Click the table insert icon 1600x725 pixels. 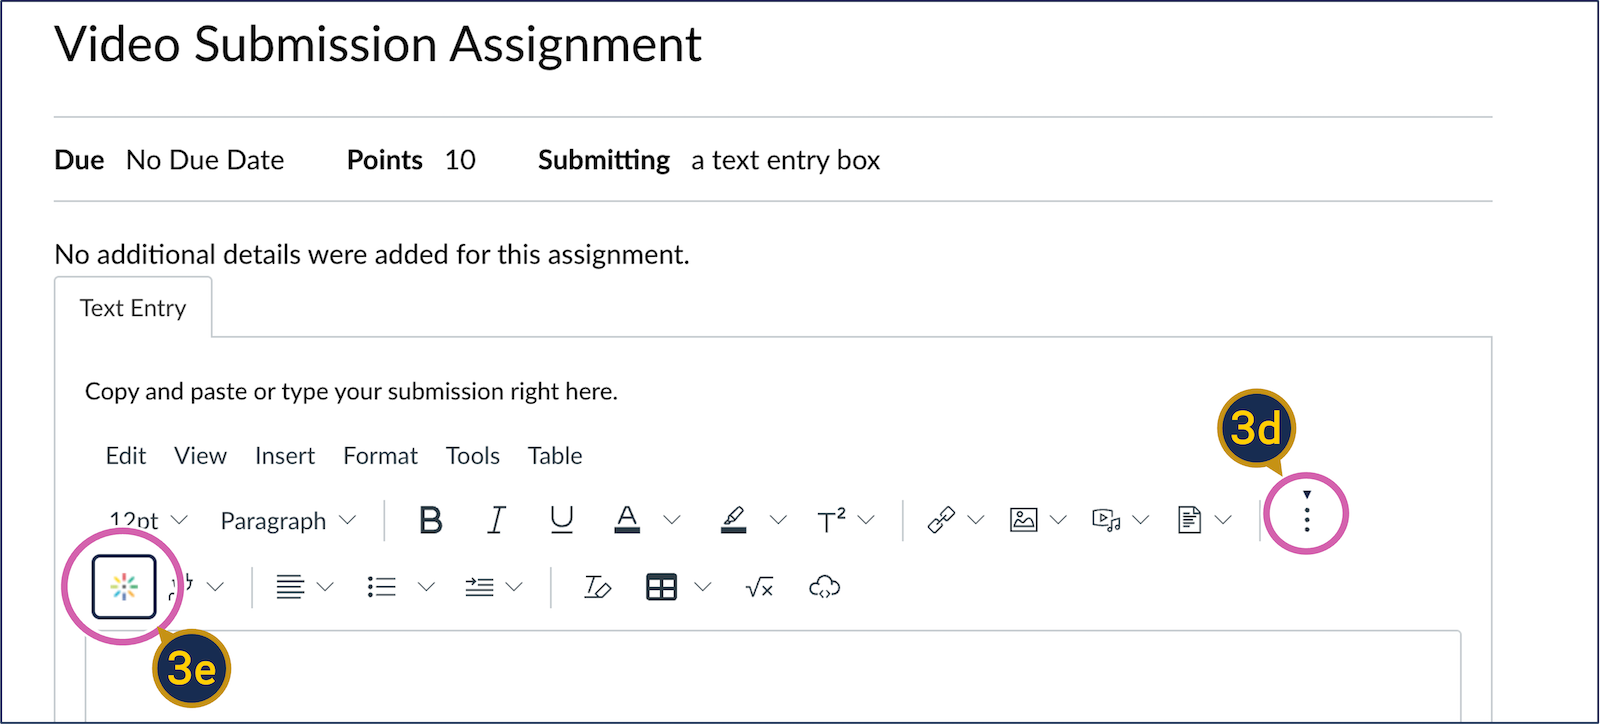[662, 587]
